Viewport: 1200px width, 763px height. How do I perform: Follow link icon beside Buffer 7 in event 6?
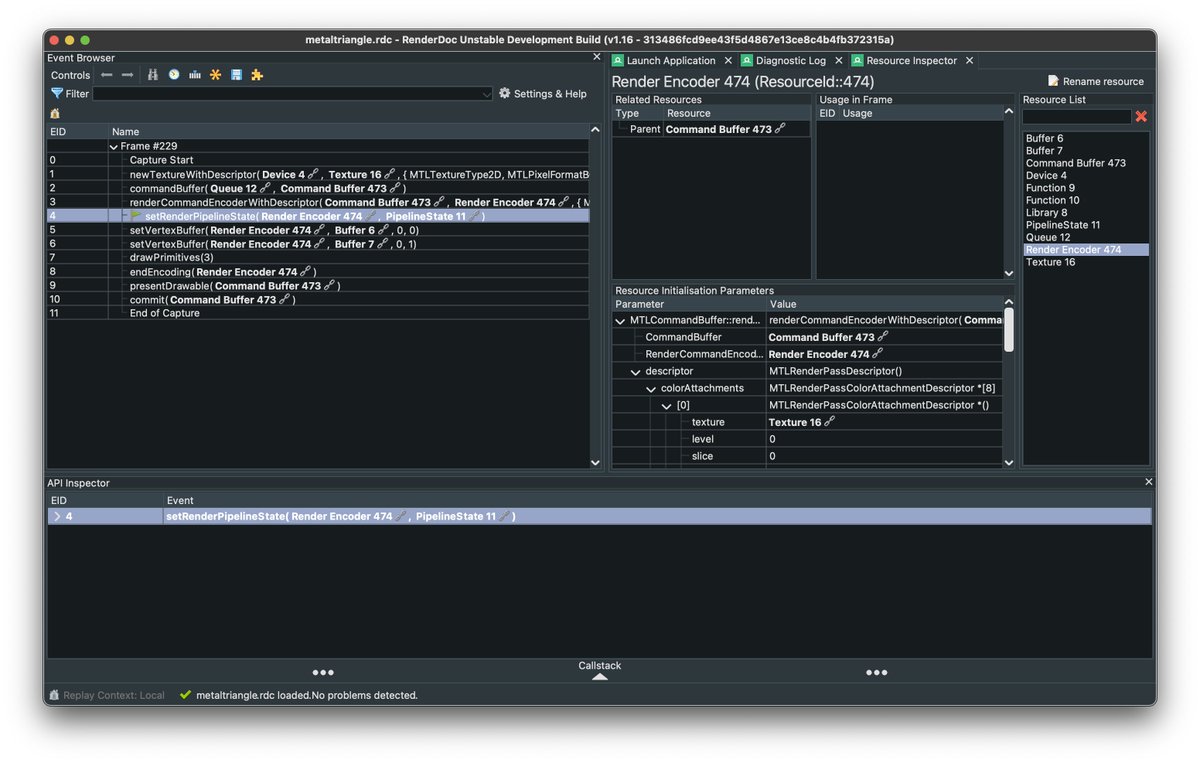pyautogui.click(x=382, y=244)
